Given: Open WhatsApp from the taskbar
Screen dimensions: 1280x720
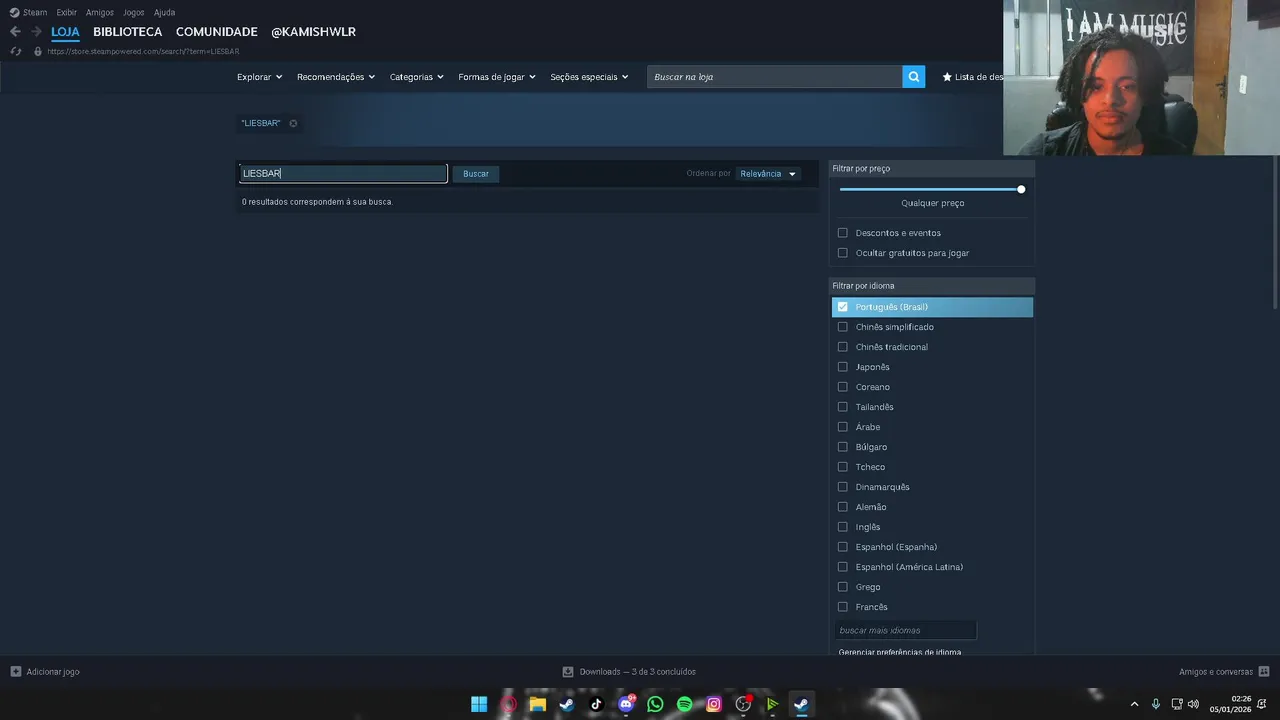Looking at the screenshot, I should point(655,704).
